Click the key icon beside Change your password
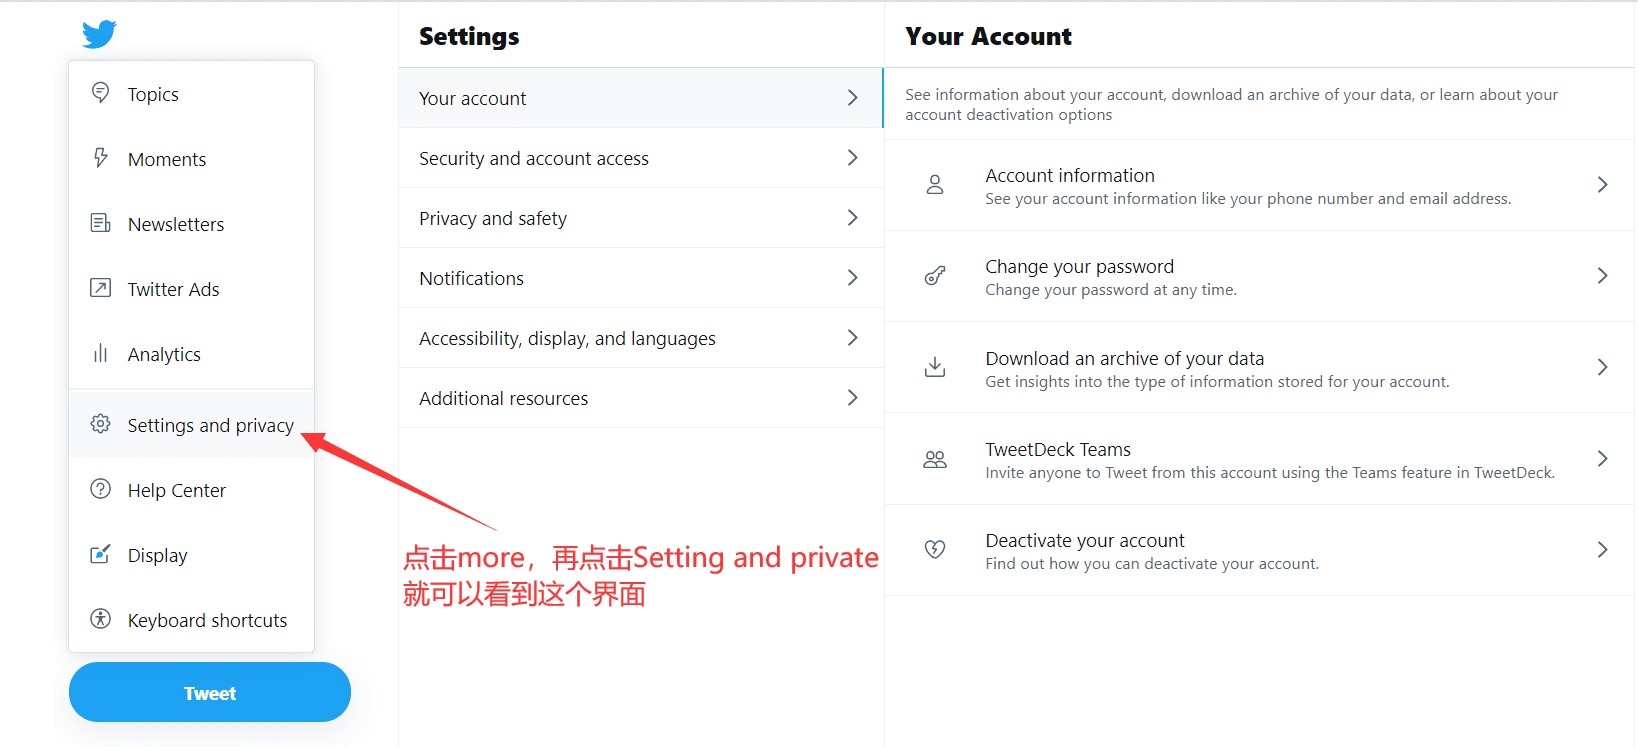This screenshot has width=1638, height=747. pyautogui.click(x=935, y=275)
